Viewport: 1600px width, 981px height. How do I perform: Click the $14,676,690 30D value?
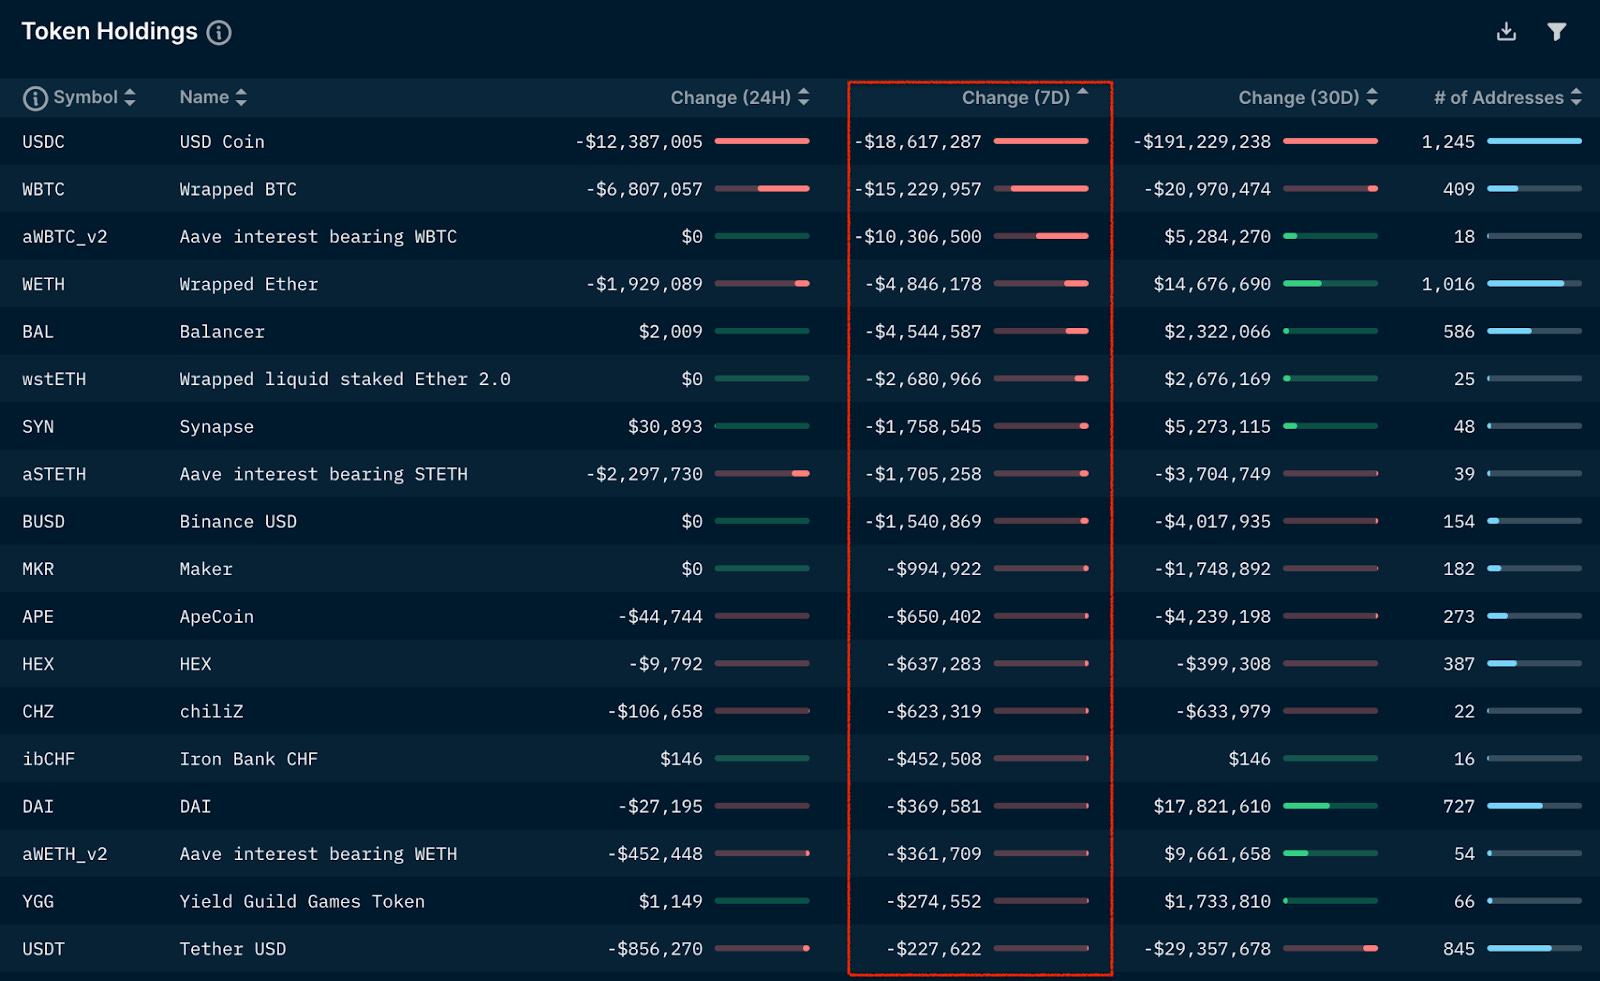[x=1212, y=284]
